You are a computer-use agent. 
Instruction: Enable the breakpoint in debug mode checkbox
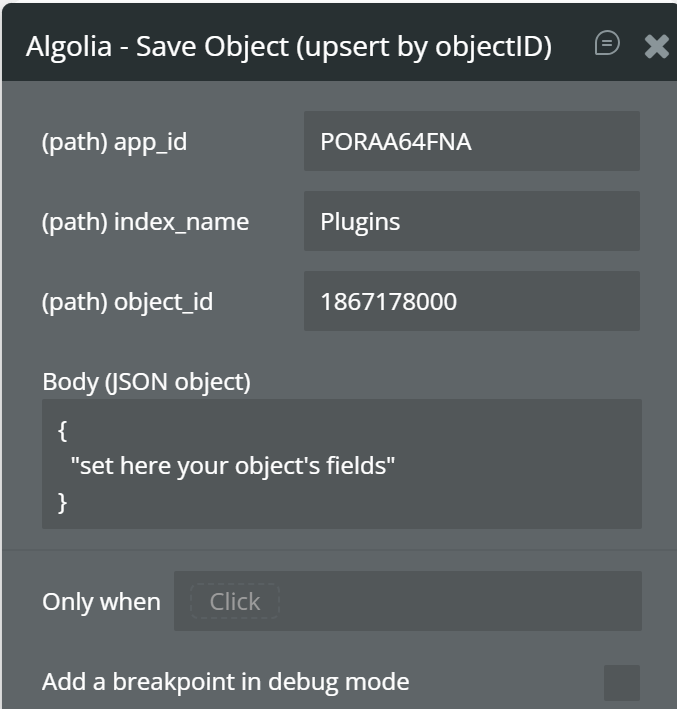pyautogui.click(x=621, y=683)
